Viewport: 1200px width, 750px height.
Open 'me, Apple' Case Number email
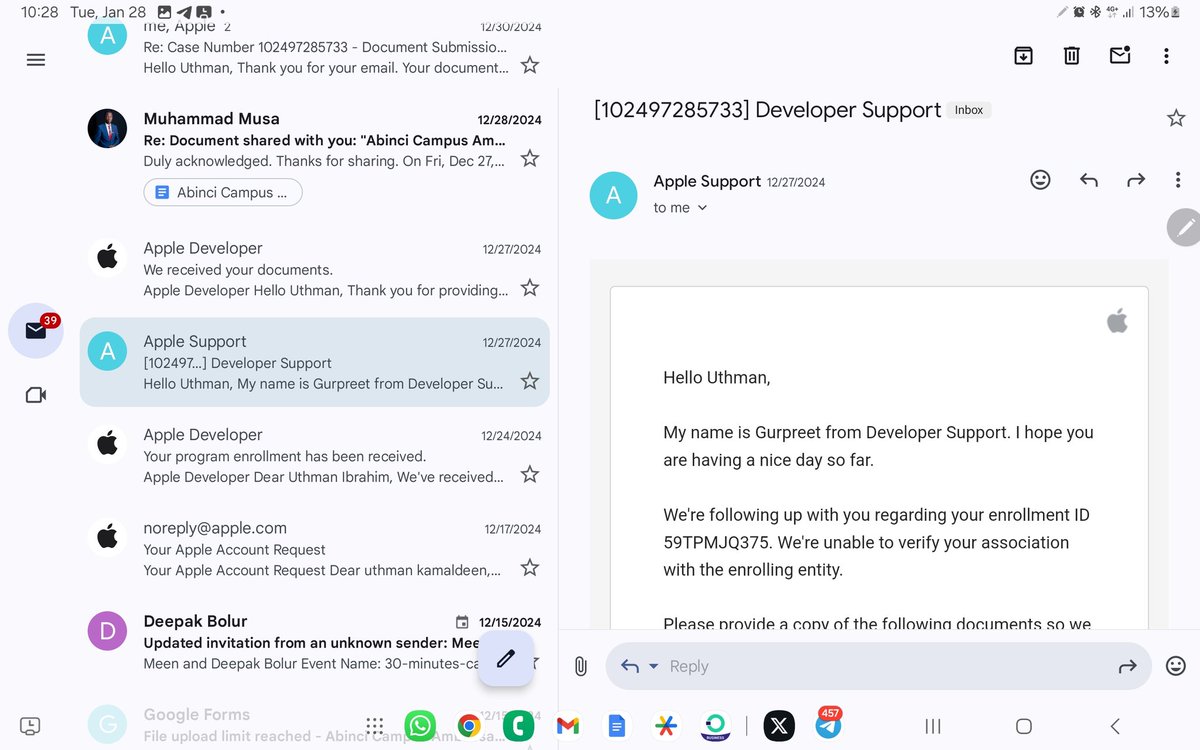coord(314,47)
